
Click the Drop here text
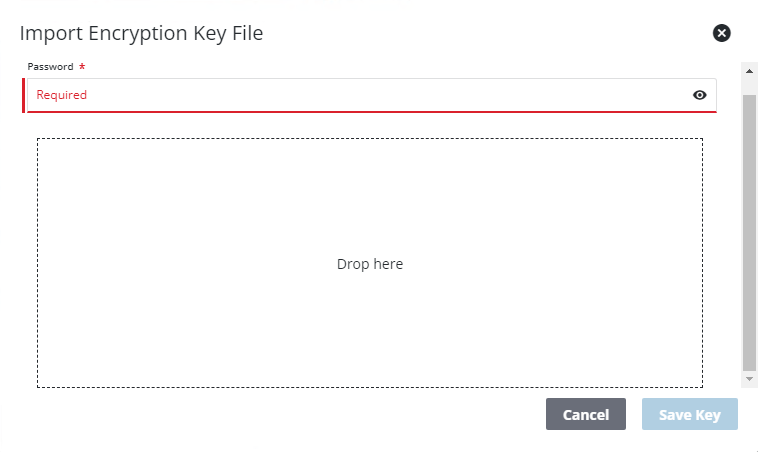coord(370,264)
